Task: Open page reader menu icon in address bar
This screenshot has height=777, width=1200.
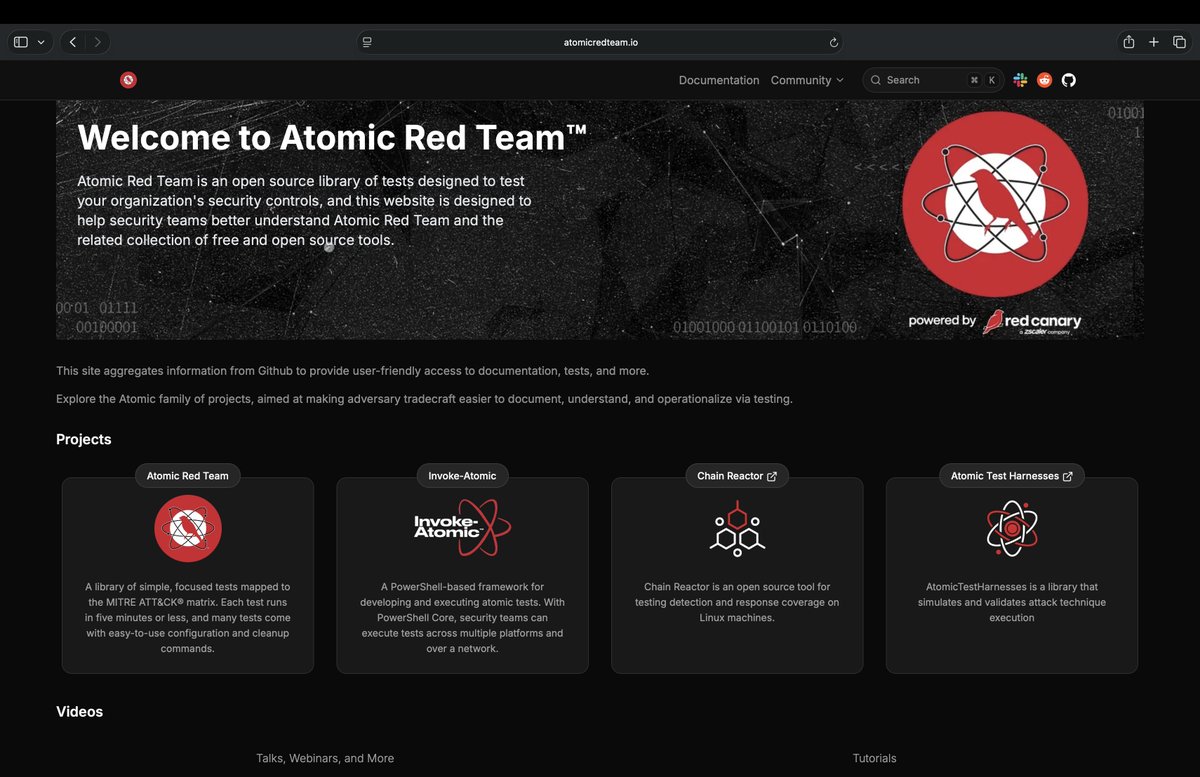Action: (x=367, y=42)
